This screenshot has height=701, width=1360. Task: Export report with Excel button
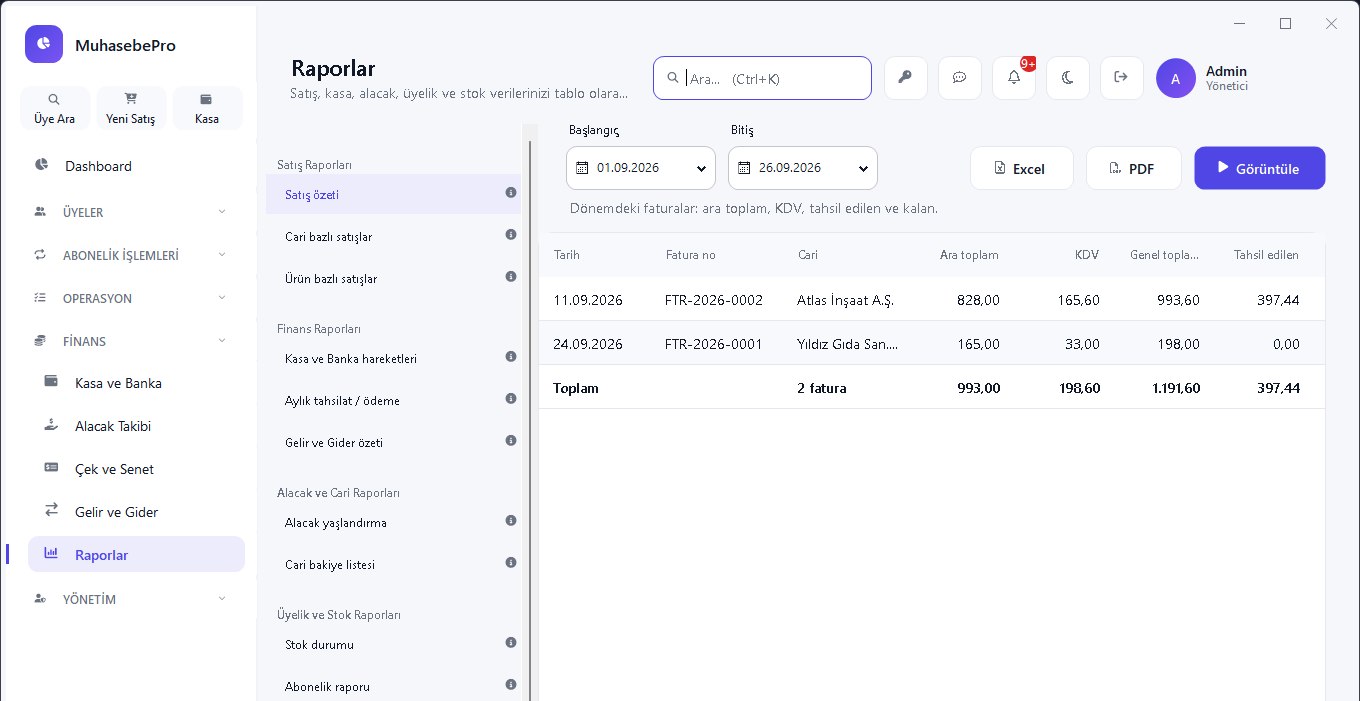click(1022, 168)
